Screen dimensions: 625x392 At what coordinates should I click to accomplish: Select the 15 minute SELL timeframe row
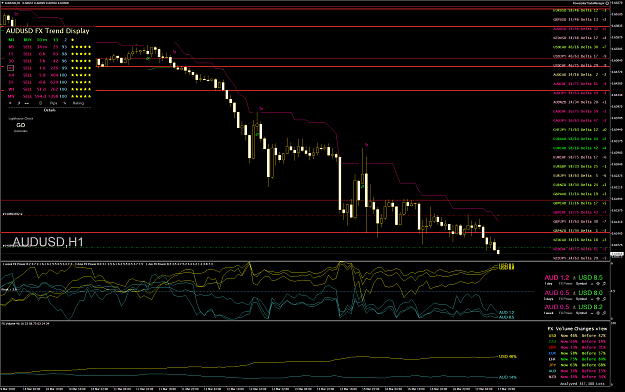coord(49,54)
